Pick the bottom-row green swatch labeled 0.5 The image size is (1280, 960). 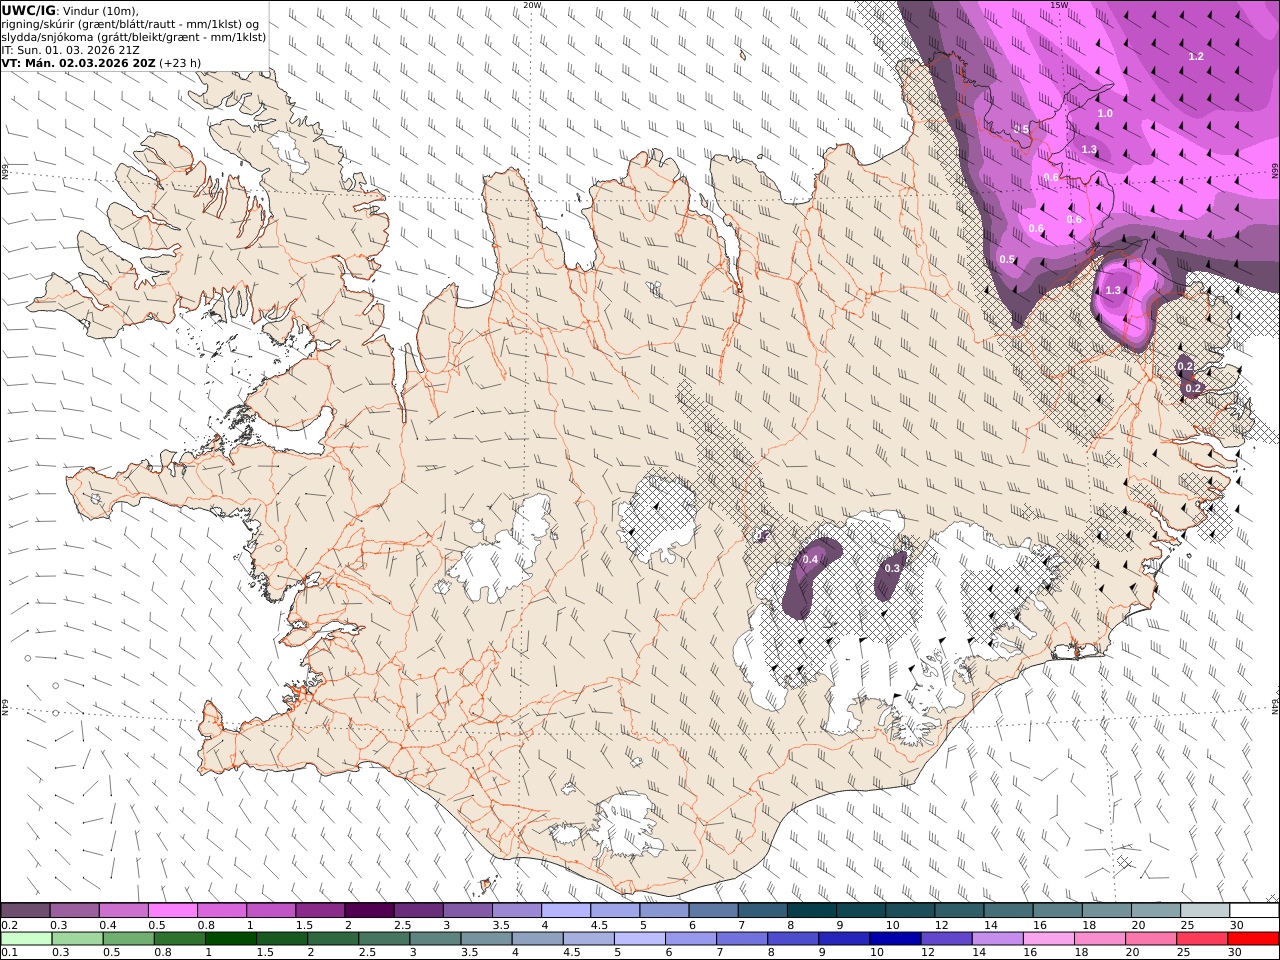point(128,939)
